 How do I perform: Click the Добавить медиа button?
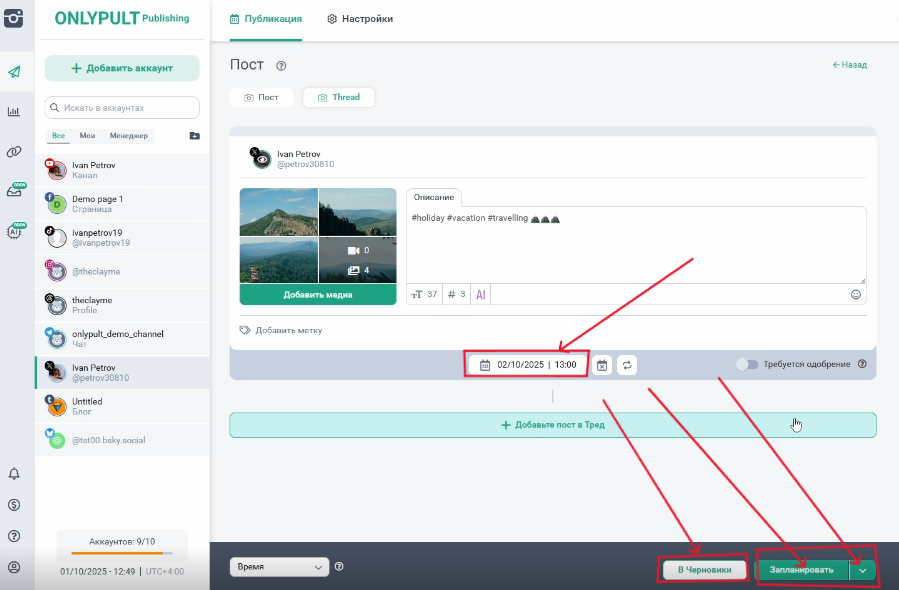tap(318, 295)
